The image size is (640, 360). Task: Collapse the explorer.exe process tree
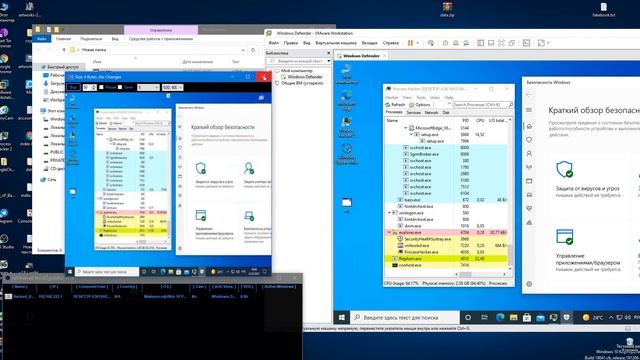pos(389,233)
